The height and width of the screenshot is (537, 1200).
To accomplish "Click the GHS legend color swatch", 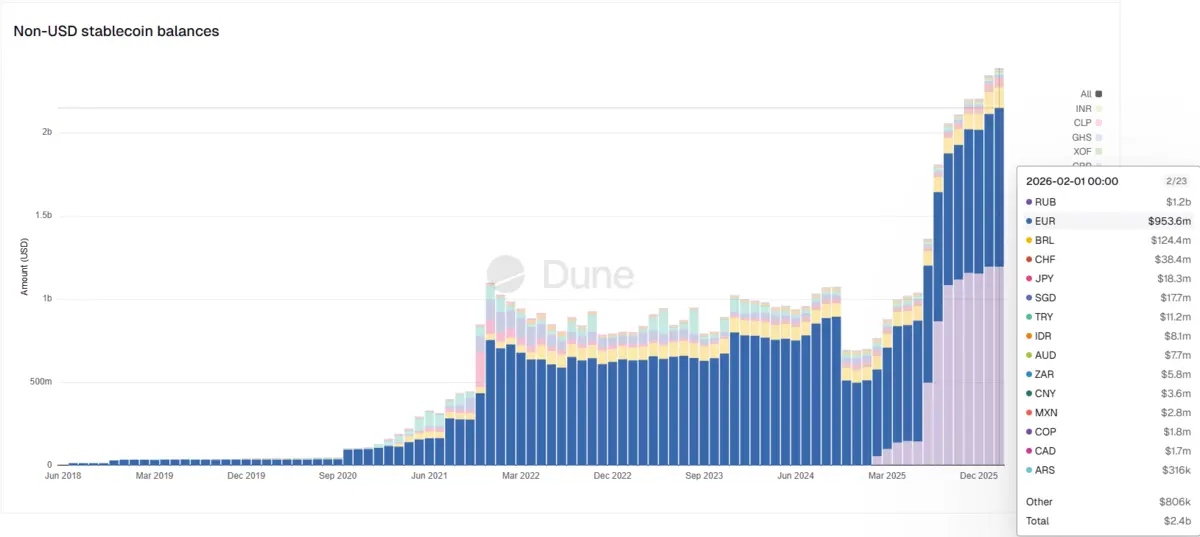I will (1099, 137).
